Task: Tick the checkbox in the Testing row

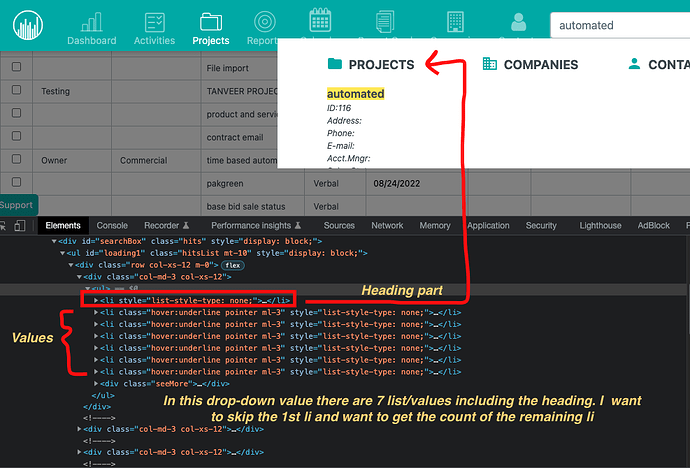Action: (16, 90)
